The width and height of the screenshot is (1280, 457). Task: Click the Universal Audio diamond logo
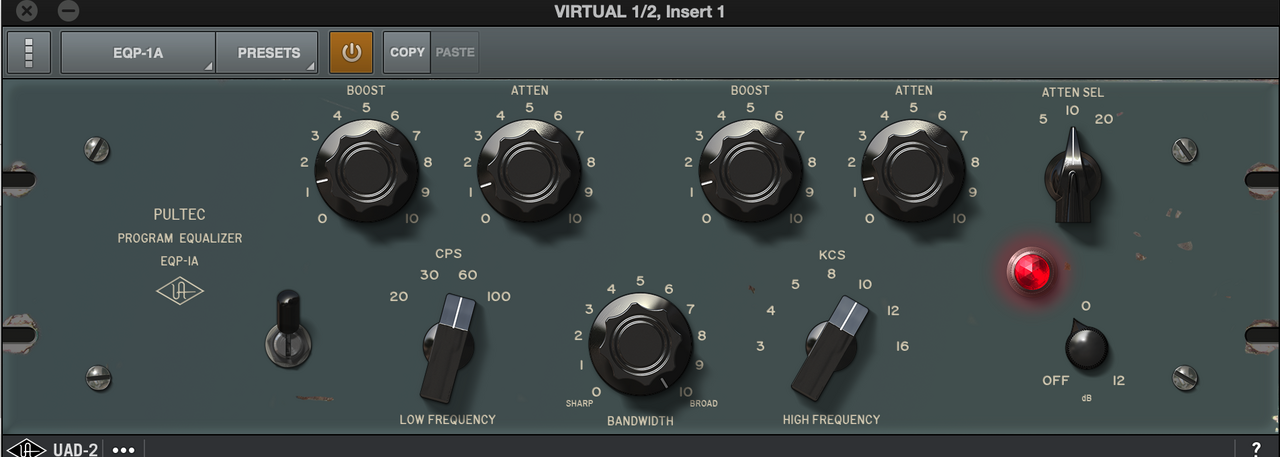click(180, 292)
